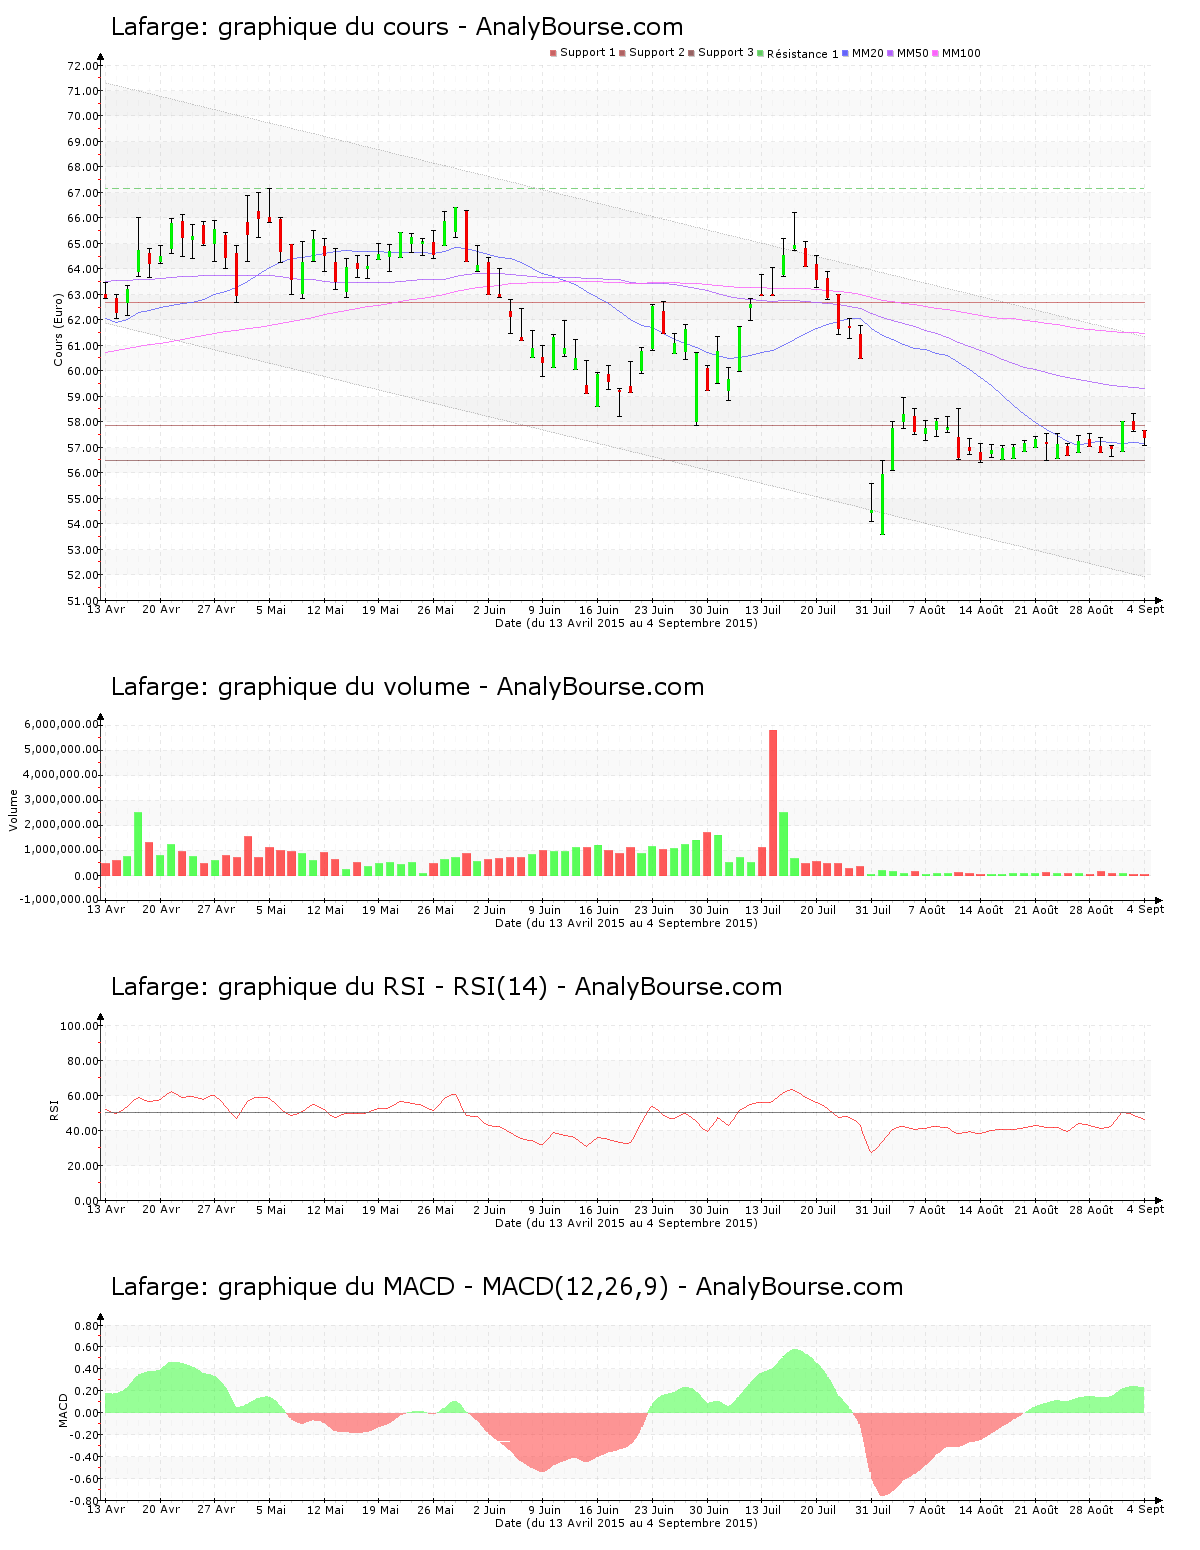Click the date range caption under MACD chart
The height and width of the screenshot is (1550, 1200).
tap(626, 1523)
